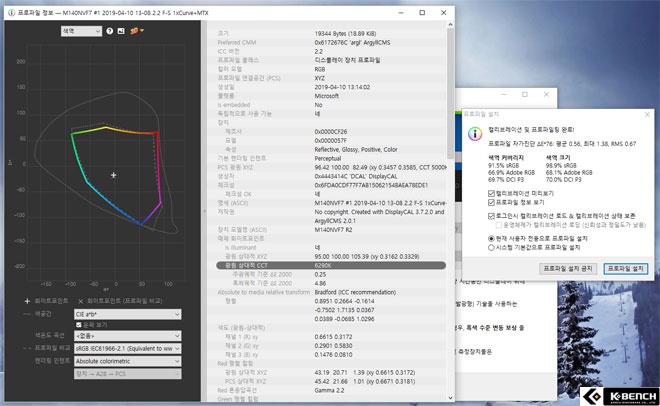Click the profile info window app icon

11,13
